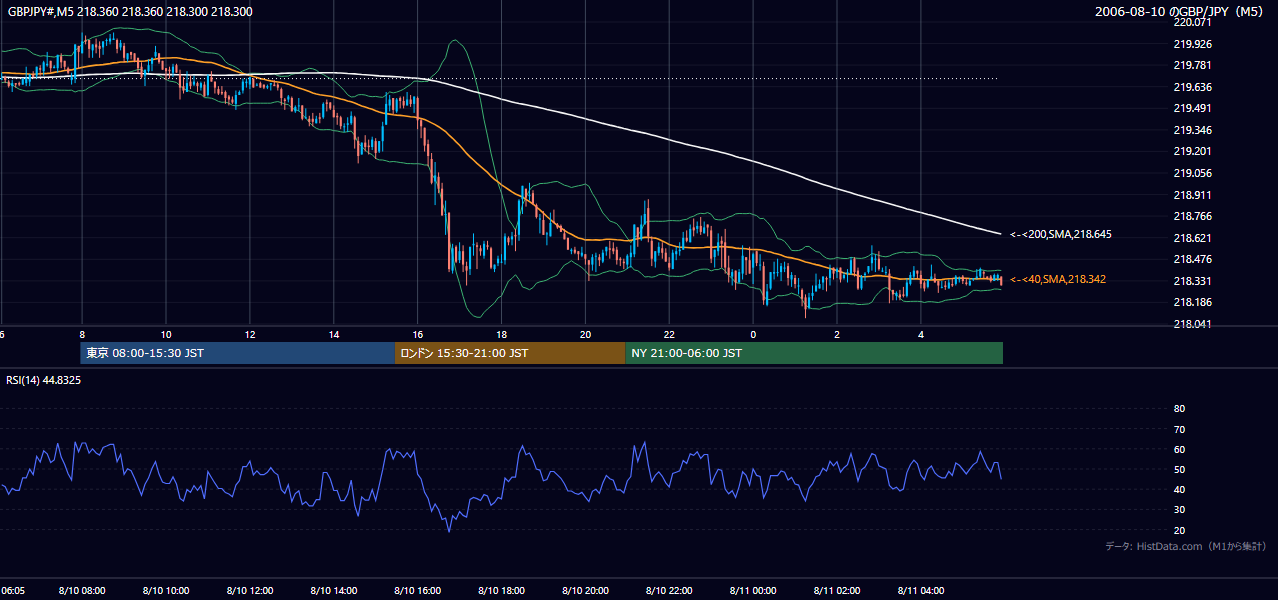Screen dimensions: 1278x600
Task: Click the 8/11 02:00 time label
Action: [x=839, y=590]
